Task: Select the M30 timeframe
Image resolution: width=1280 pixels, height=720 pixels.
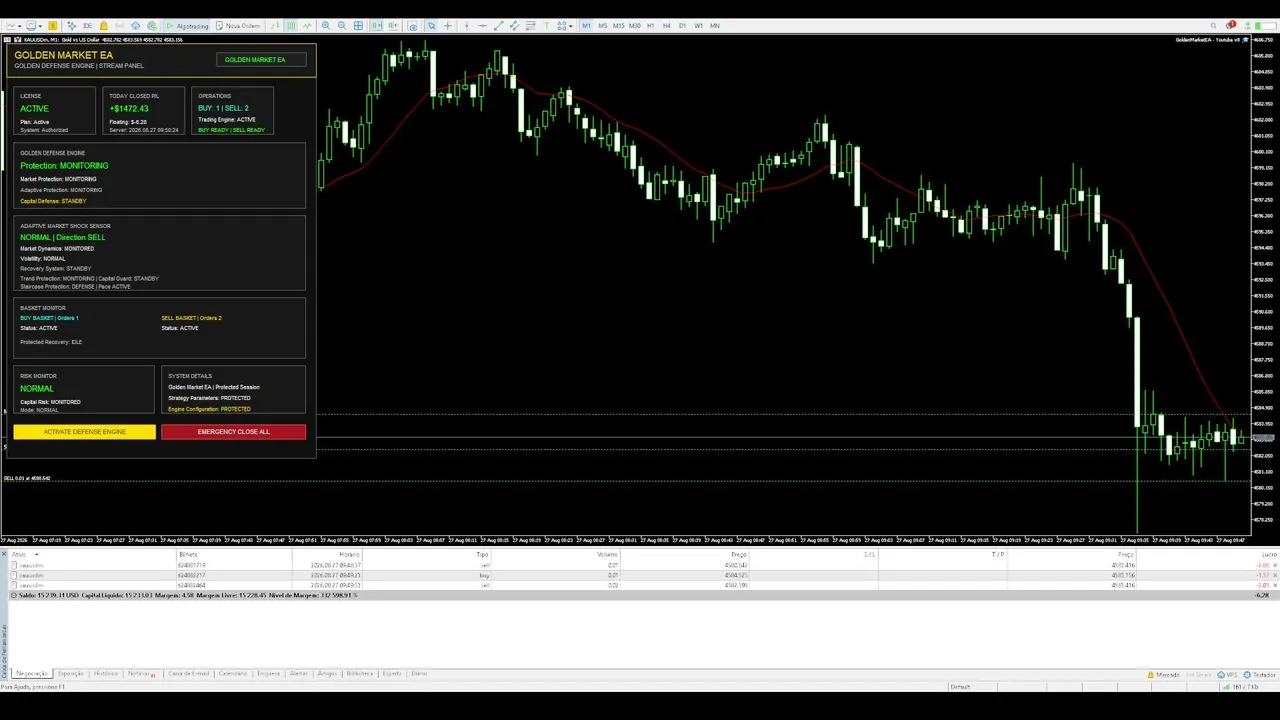Action: point(634,26)
